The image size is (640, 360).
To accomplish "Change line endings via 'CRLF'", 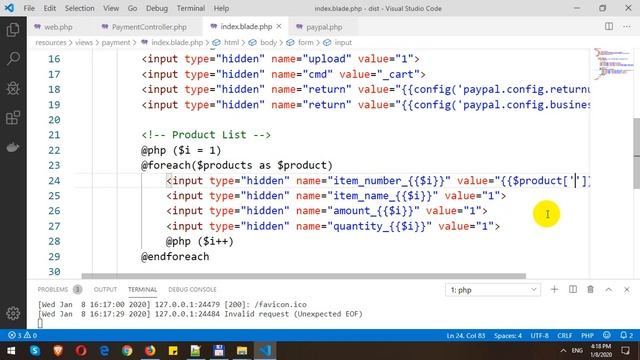I will [x=564, y=336].
